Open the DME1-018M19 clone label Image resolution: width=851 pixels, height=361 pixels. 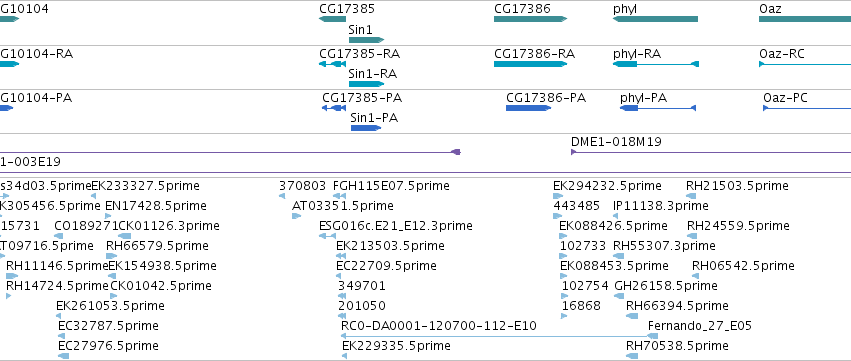pos(616,142)
